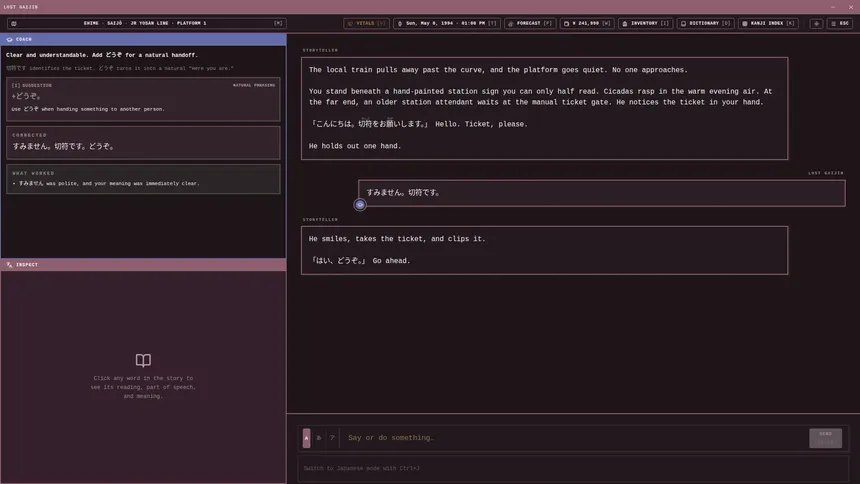
Task: Click the corrected sentence すみません。切符です。どうぞ。
Action: (63, 147)
